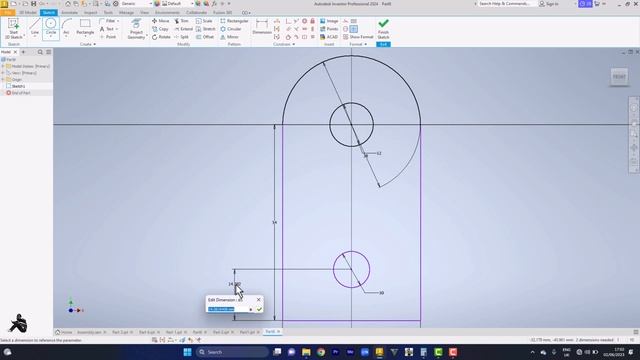Choose the Fillet tool
Image resolution: width=640 pixels, height=360 pixels.
[x=109, y=21]
